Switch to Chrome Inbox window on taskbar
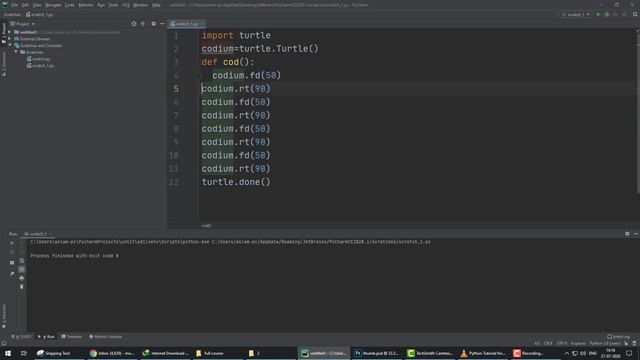The width and height of the screenshot is (640, 360). (112, 353)
